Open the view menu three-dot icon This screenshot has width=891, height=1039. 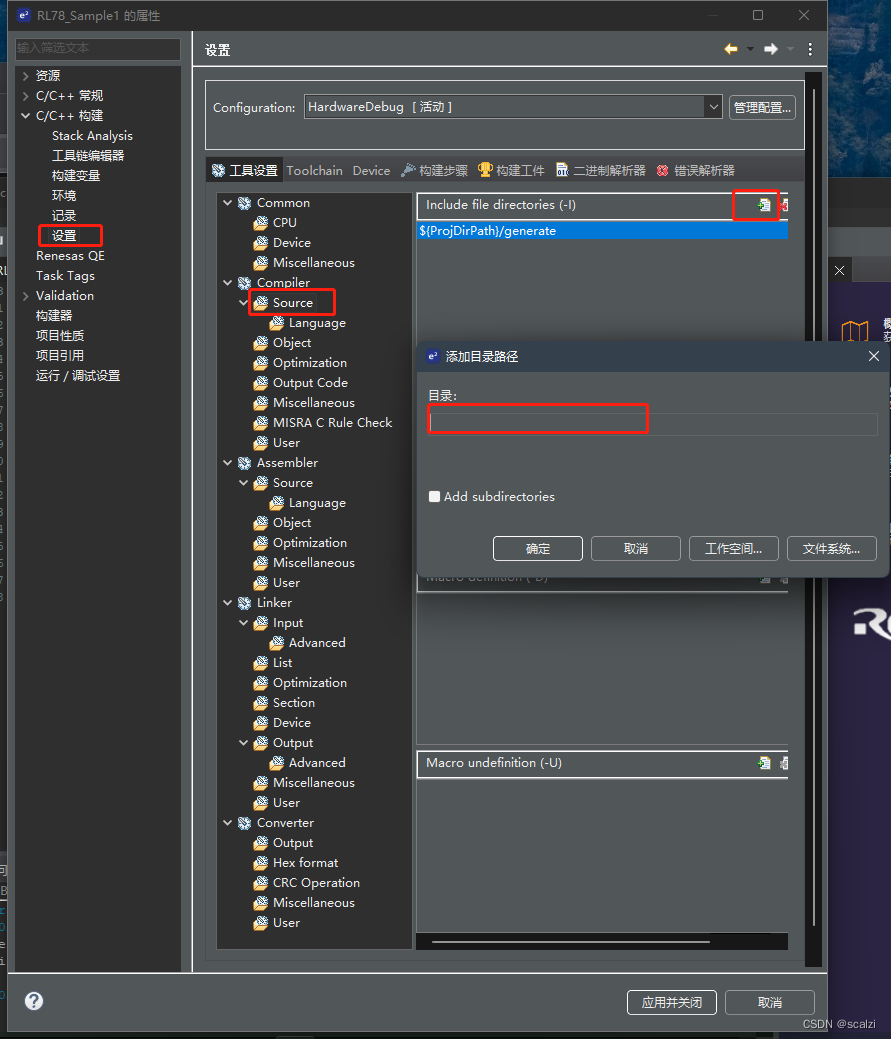[809, 49]
